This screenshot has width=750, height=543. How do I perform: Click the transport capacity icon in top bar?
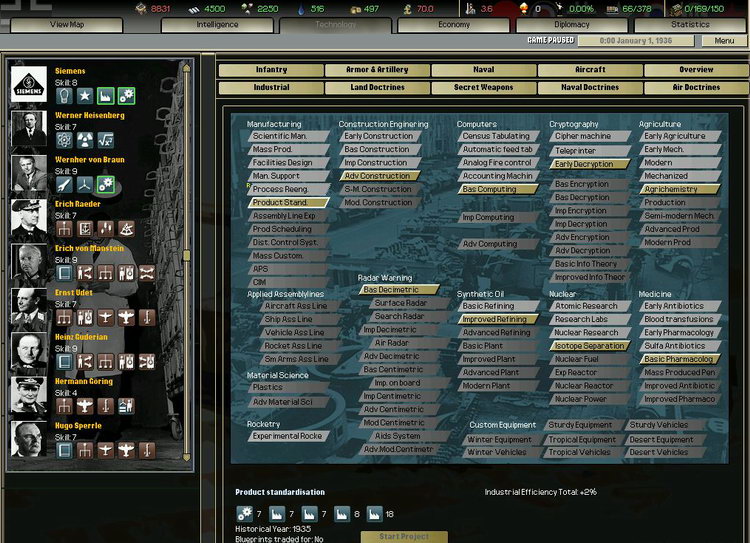pos(612,9)
